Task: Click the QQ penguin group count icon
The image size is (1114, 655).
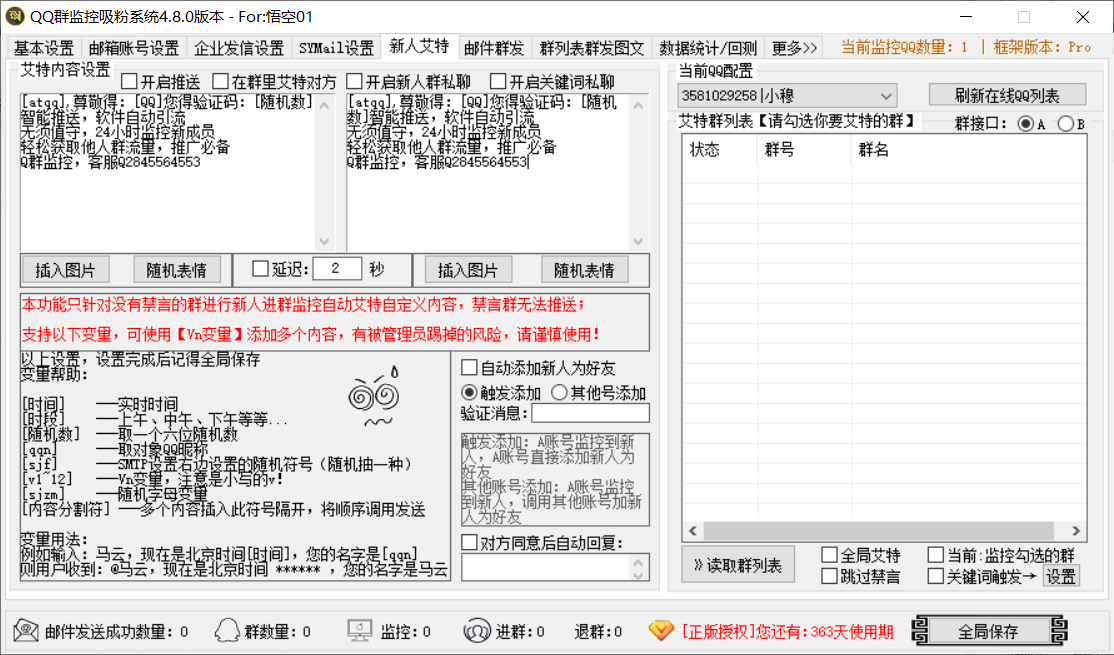Action: tap(227, 630)
